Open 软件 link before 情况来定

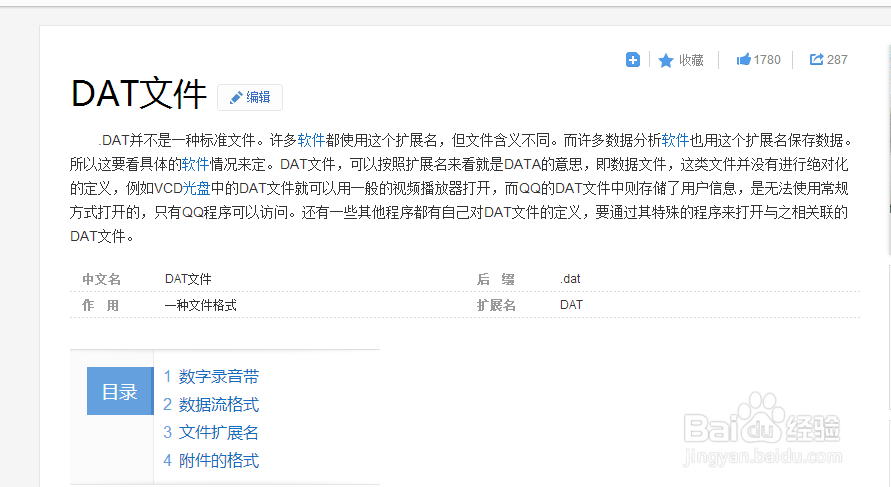195,164
